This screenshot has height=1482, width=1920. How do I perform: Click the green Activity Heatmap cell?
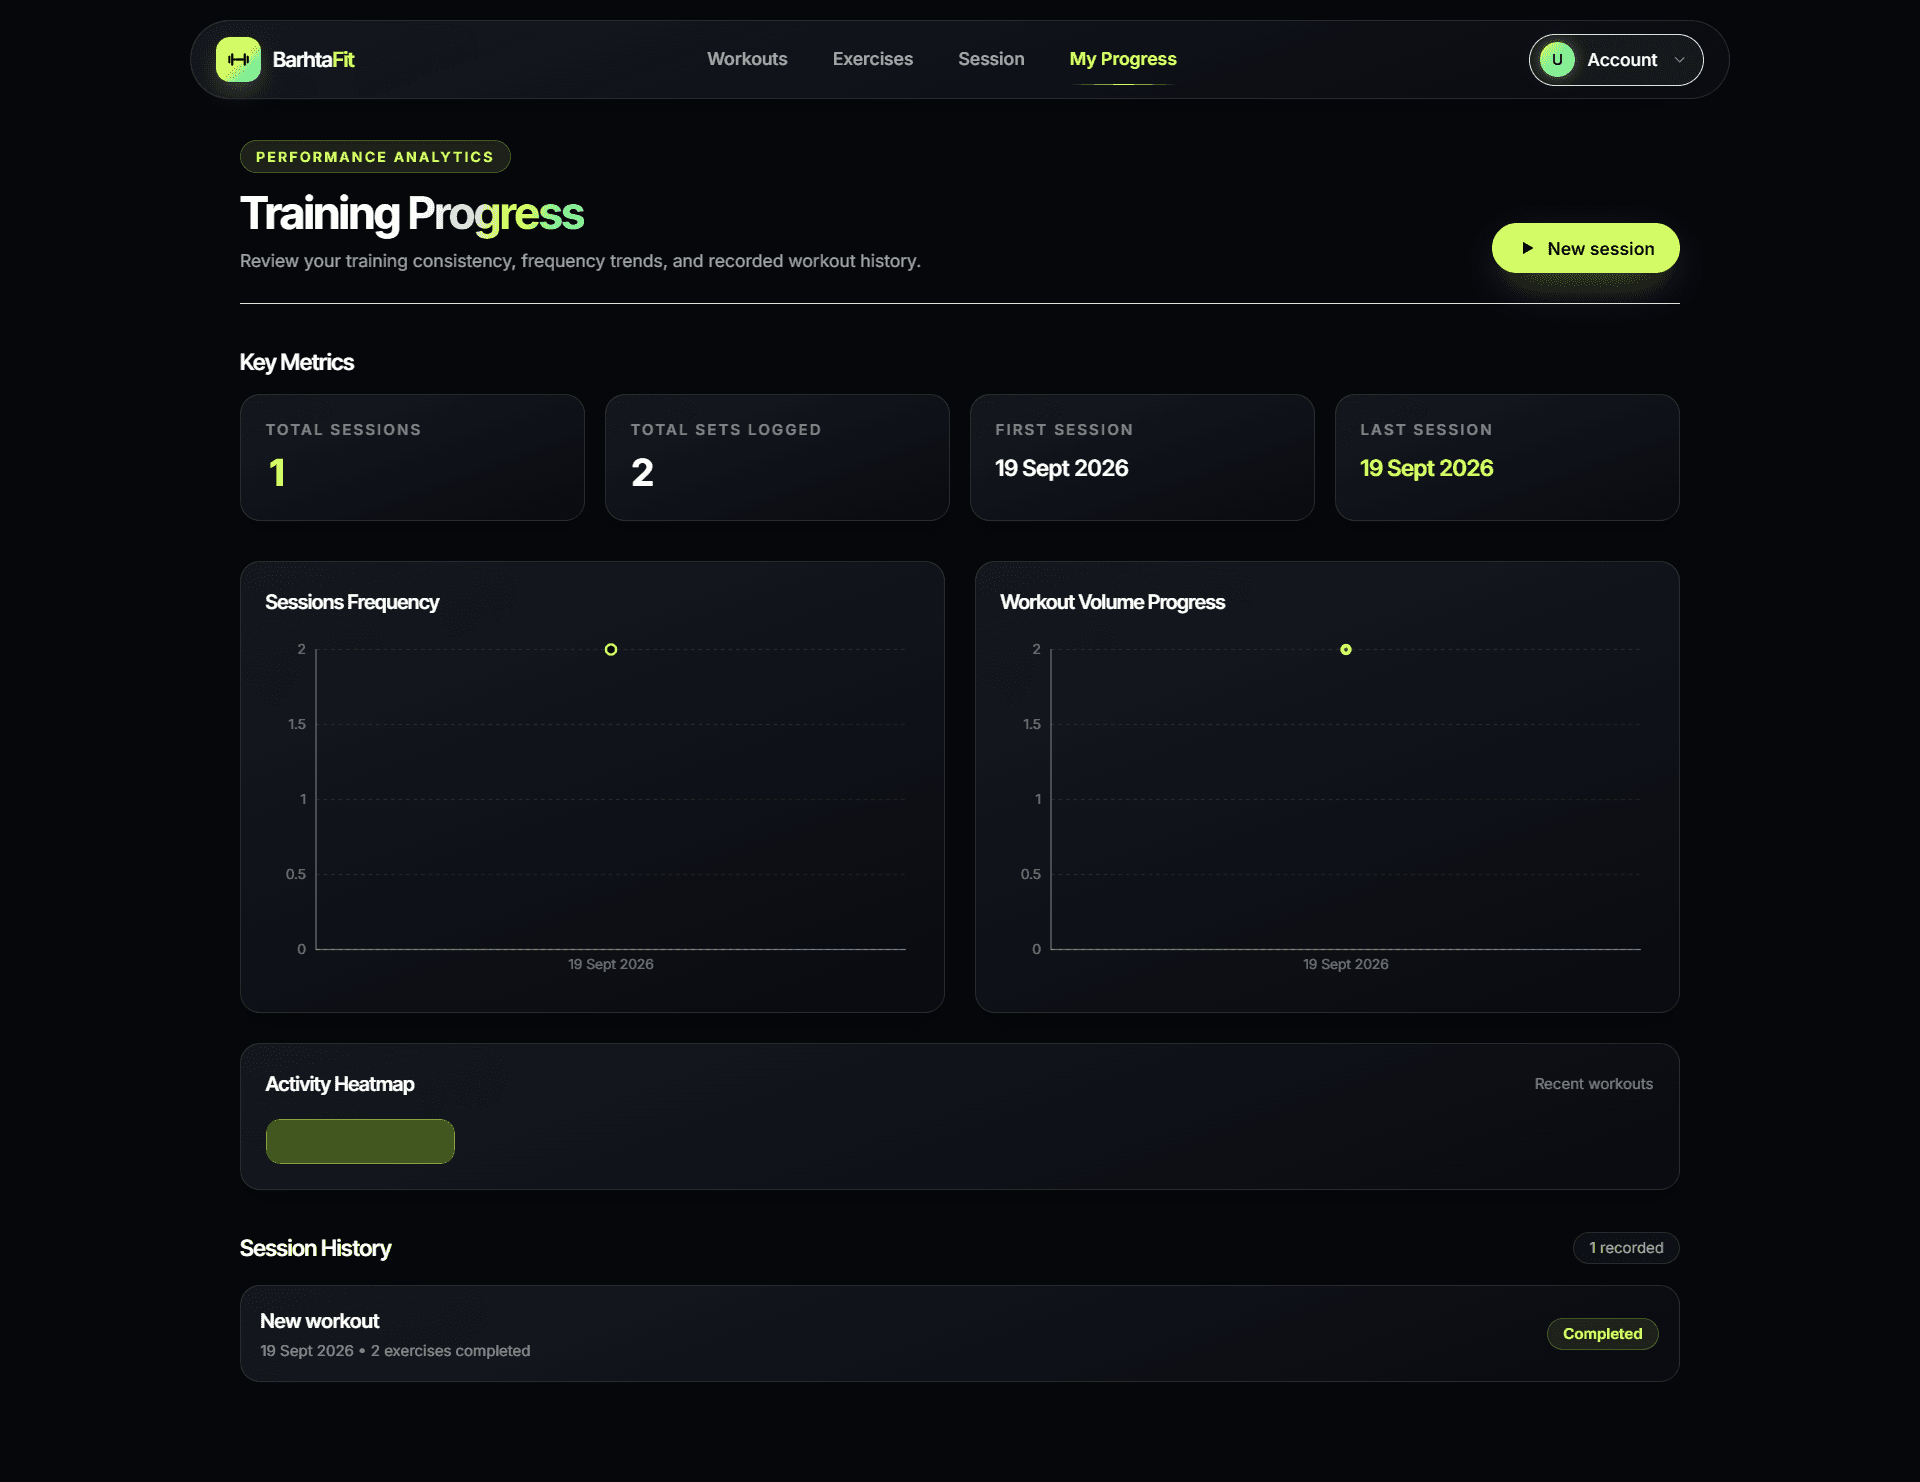[x=360, y=1141]
